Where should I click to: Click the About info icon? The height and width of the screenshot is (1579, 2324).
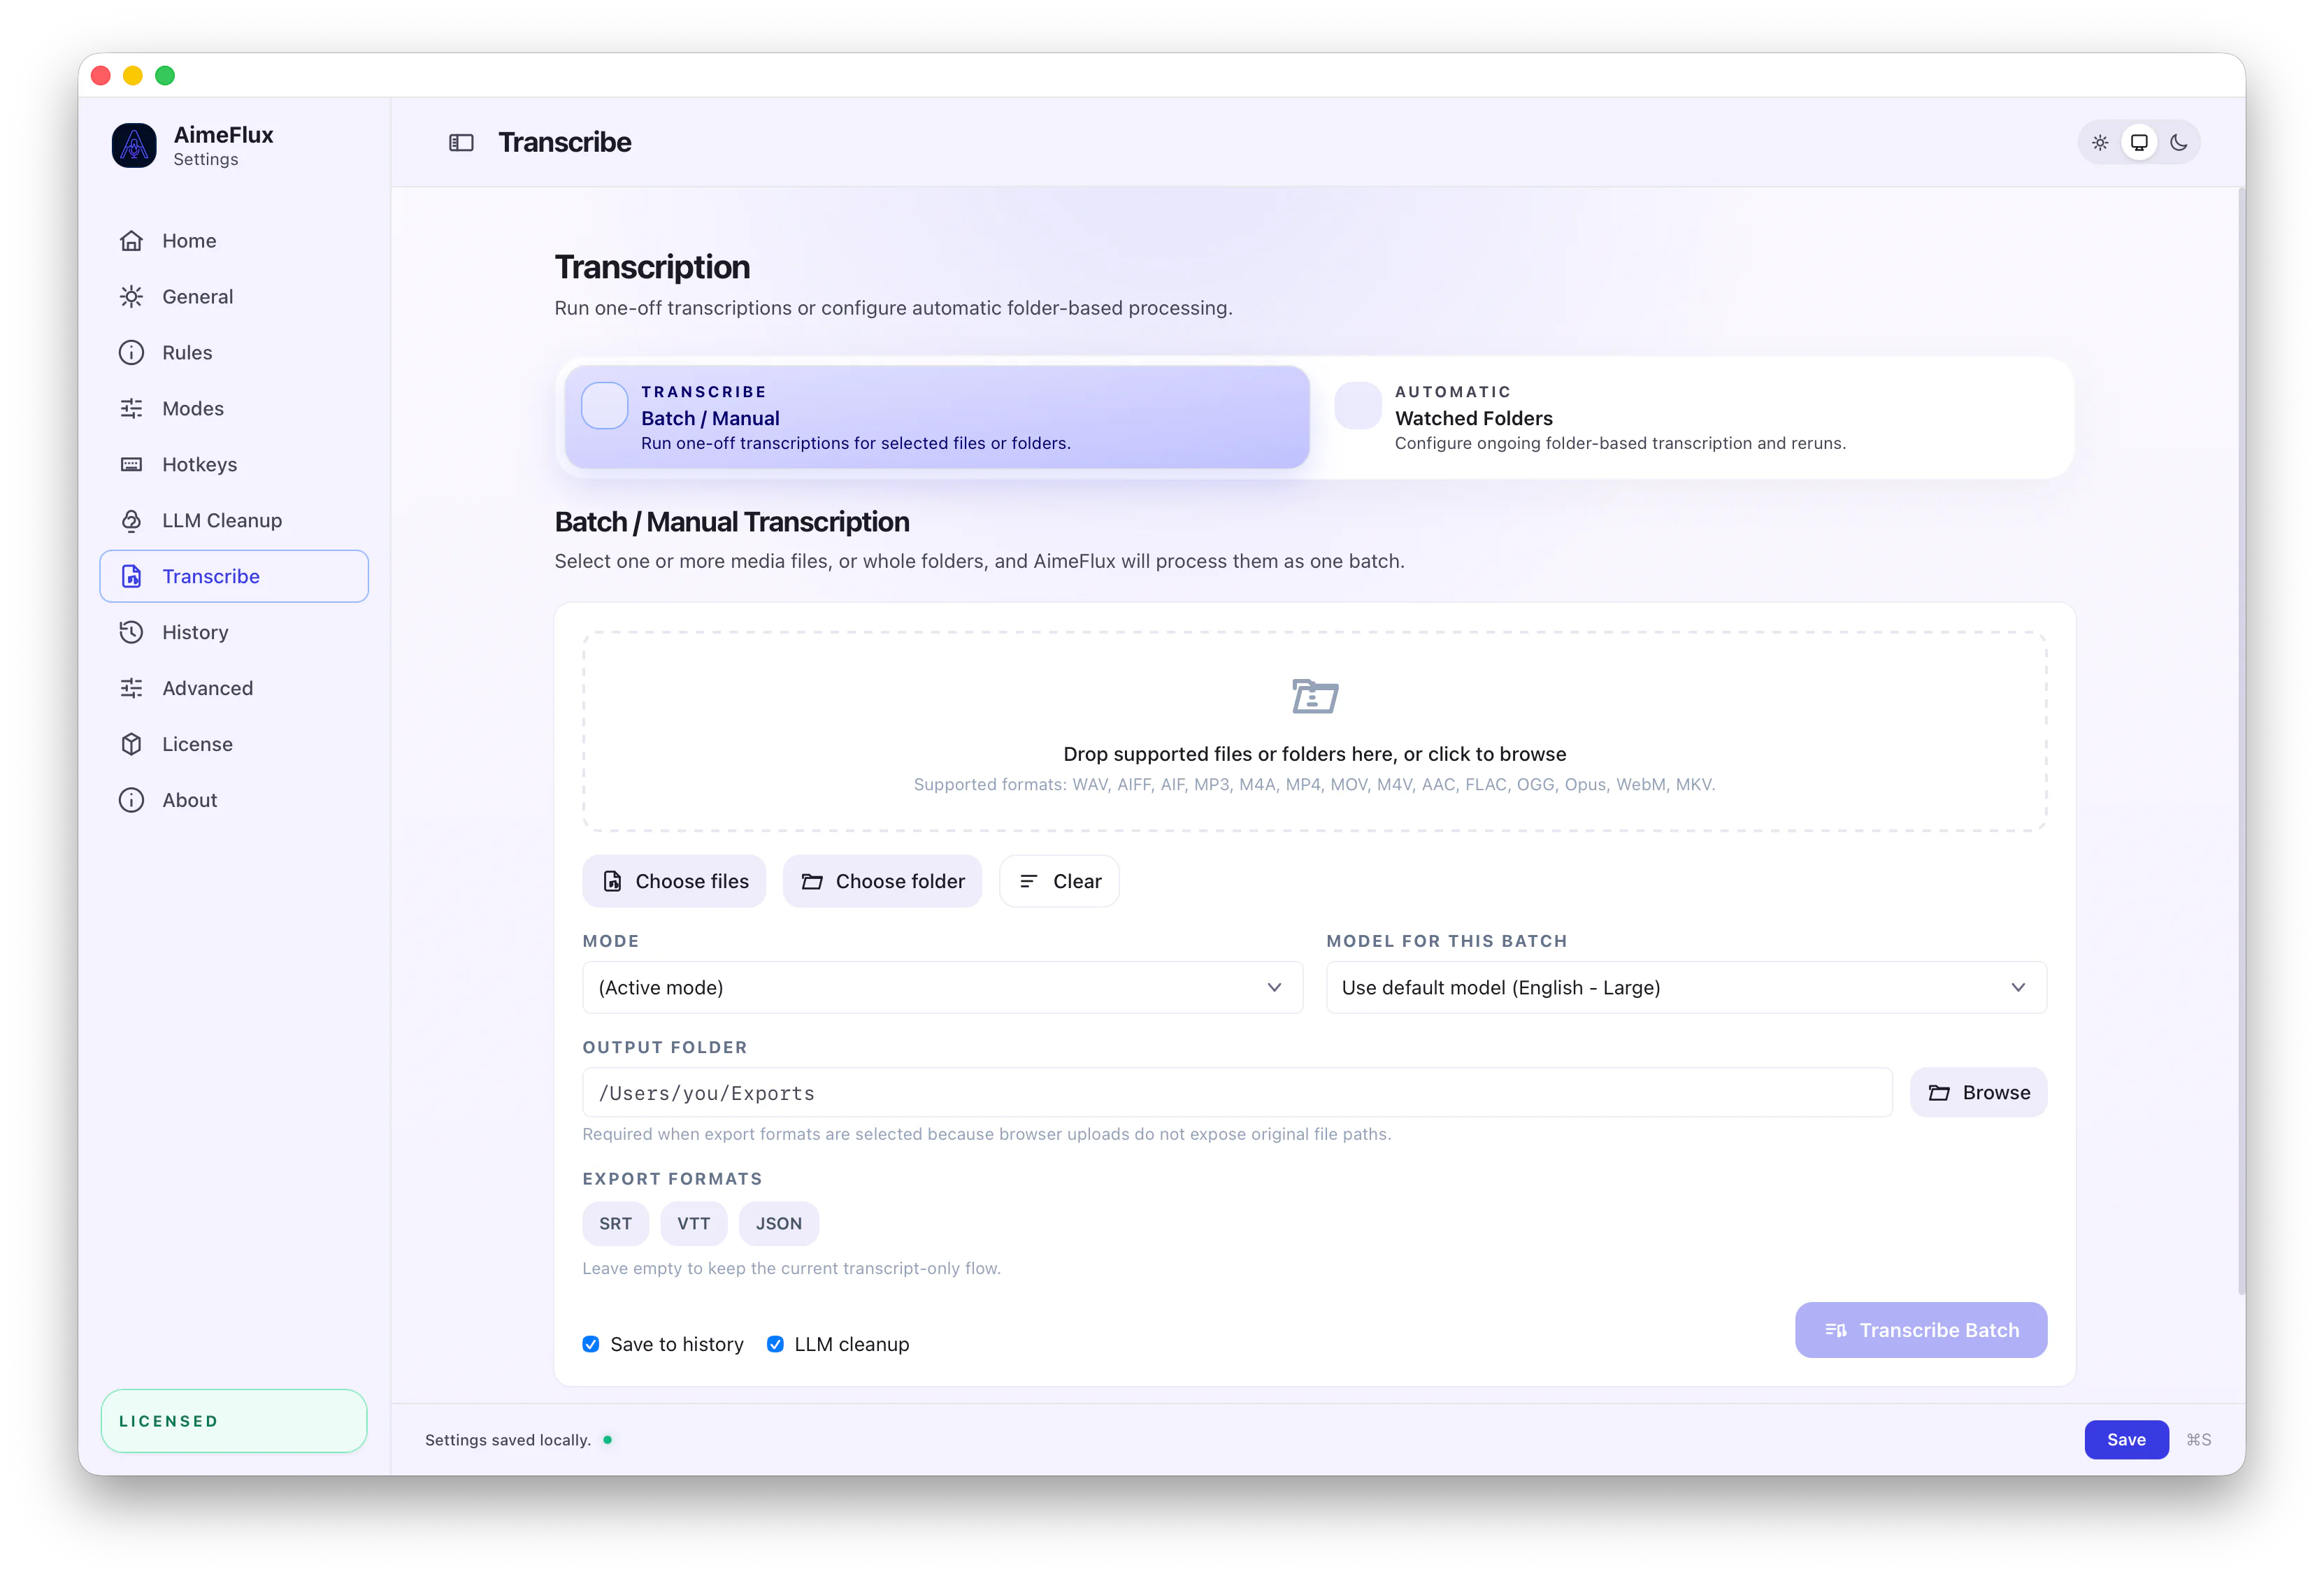[x=131, y=801]
